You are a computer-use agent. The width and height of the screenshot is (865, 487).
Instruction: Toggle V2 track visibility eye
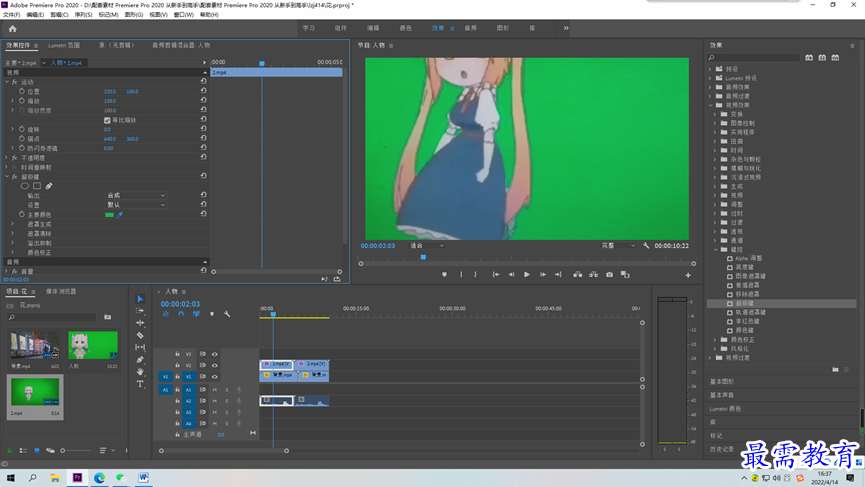click(215, 365)
